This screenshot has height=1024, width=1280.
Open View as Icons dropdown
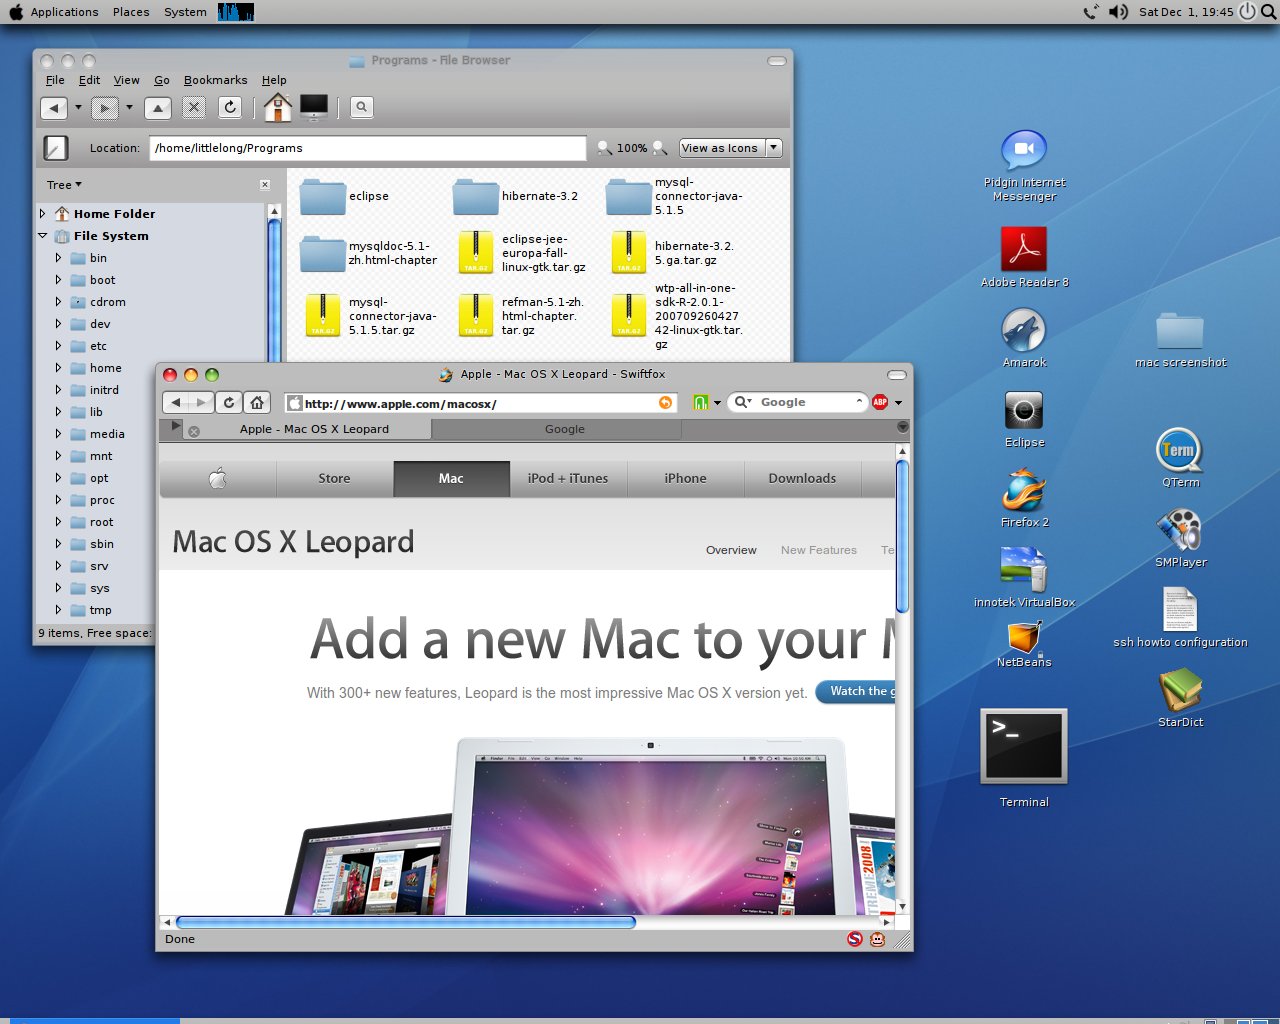[x=730, y=148]
